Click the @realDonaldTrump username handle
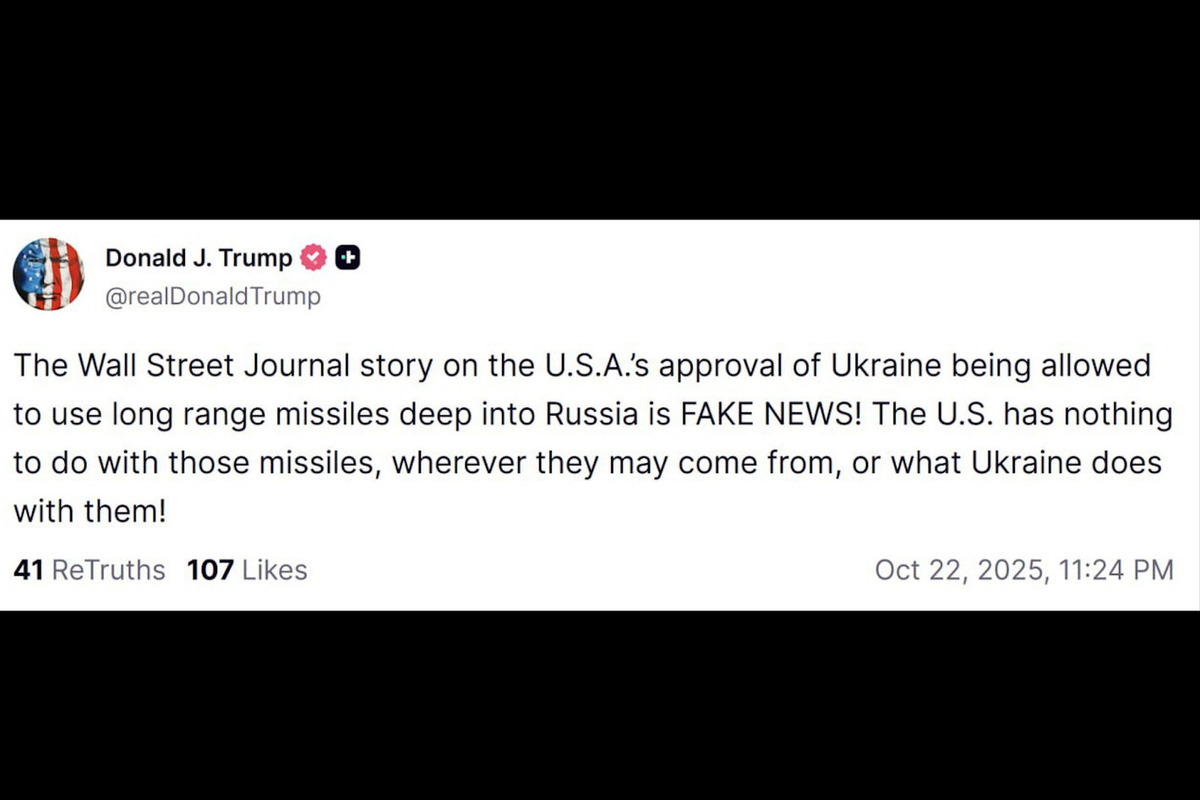The width and height of the screenshot is (1200, 800). 214,296
